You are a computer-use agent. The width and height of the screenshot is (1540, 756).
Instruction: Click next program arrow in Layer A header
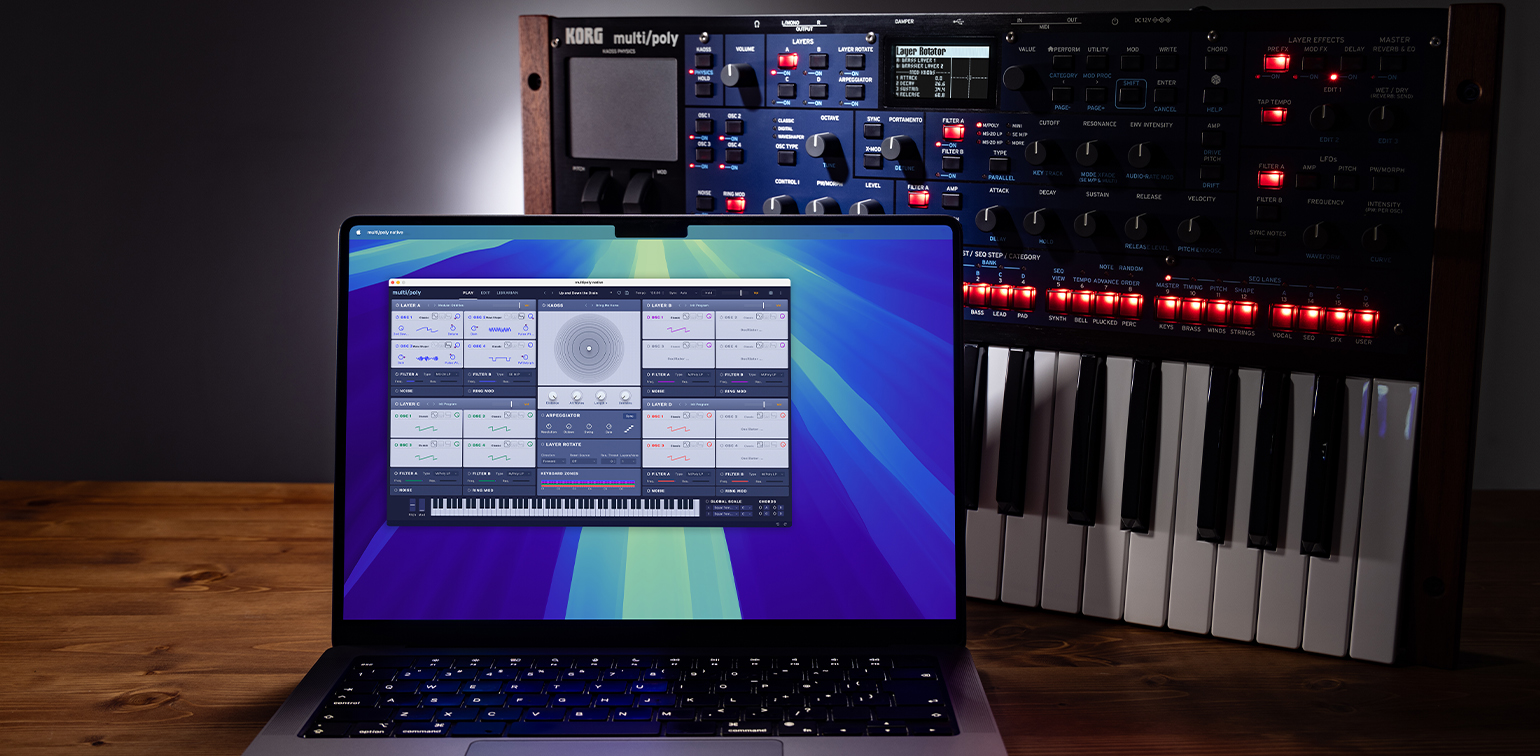click(x=434, y=305)
